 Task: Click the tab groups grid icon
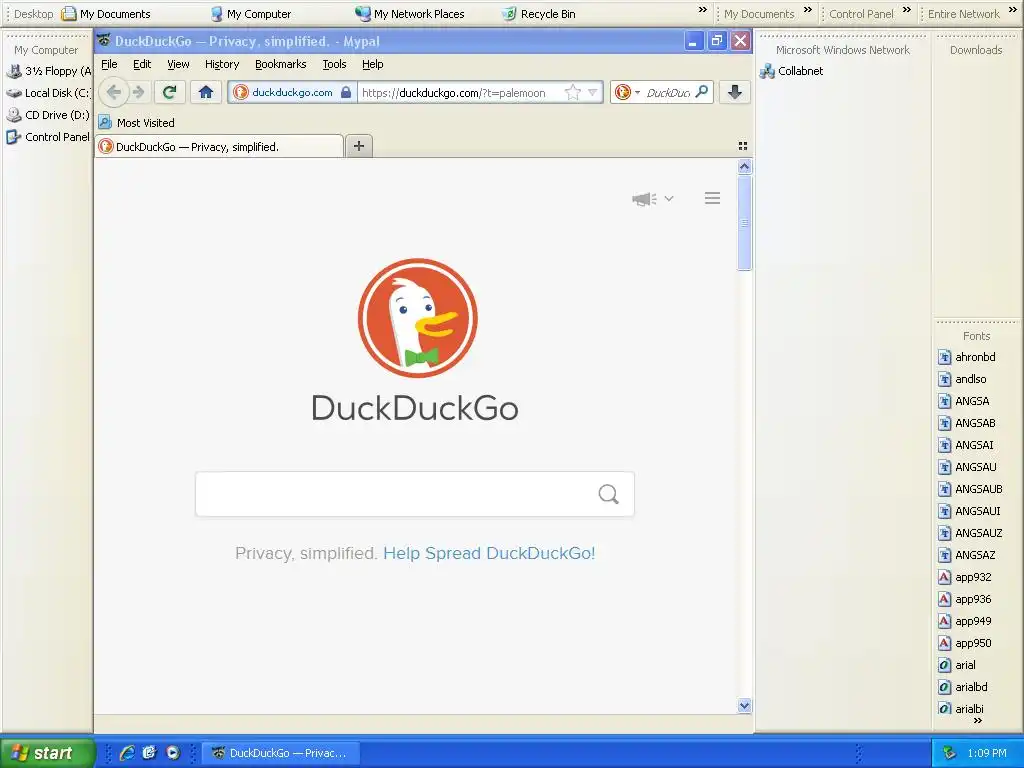point(743,146)
